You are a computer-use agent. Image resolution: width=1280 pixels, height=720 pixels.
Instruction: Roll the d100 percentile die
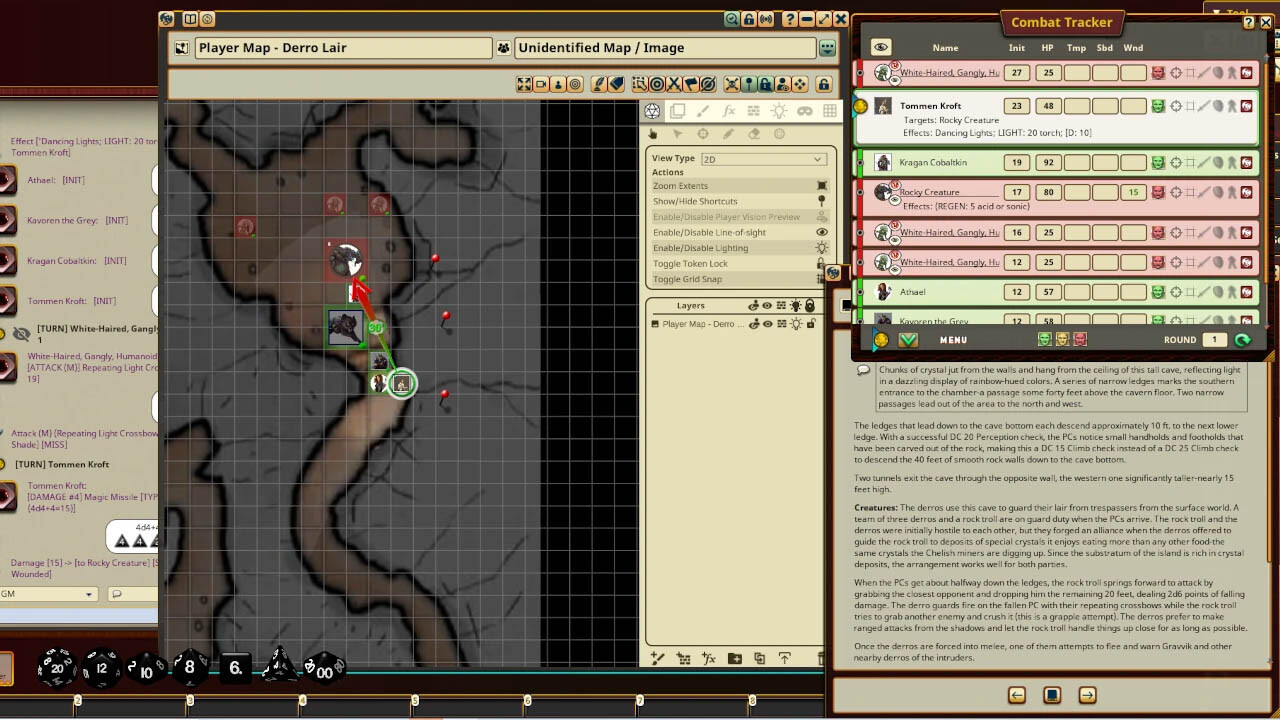(x=323, y=672)
